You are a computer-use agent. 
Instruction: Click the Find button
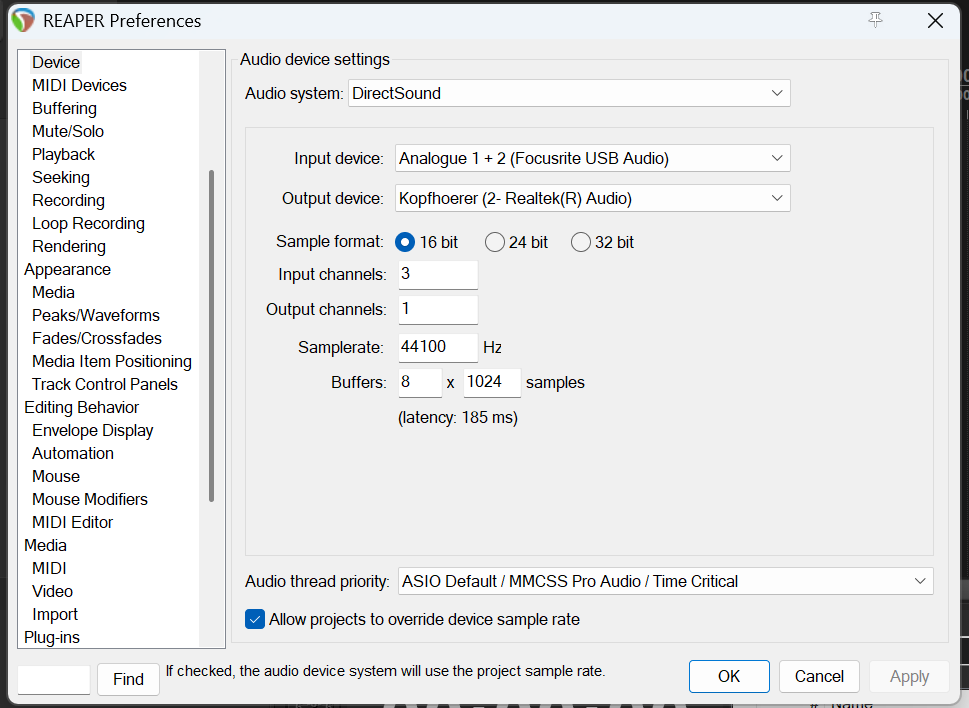128,679
